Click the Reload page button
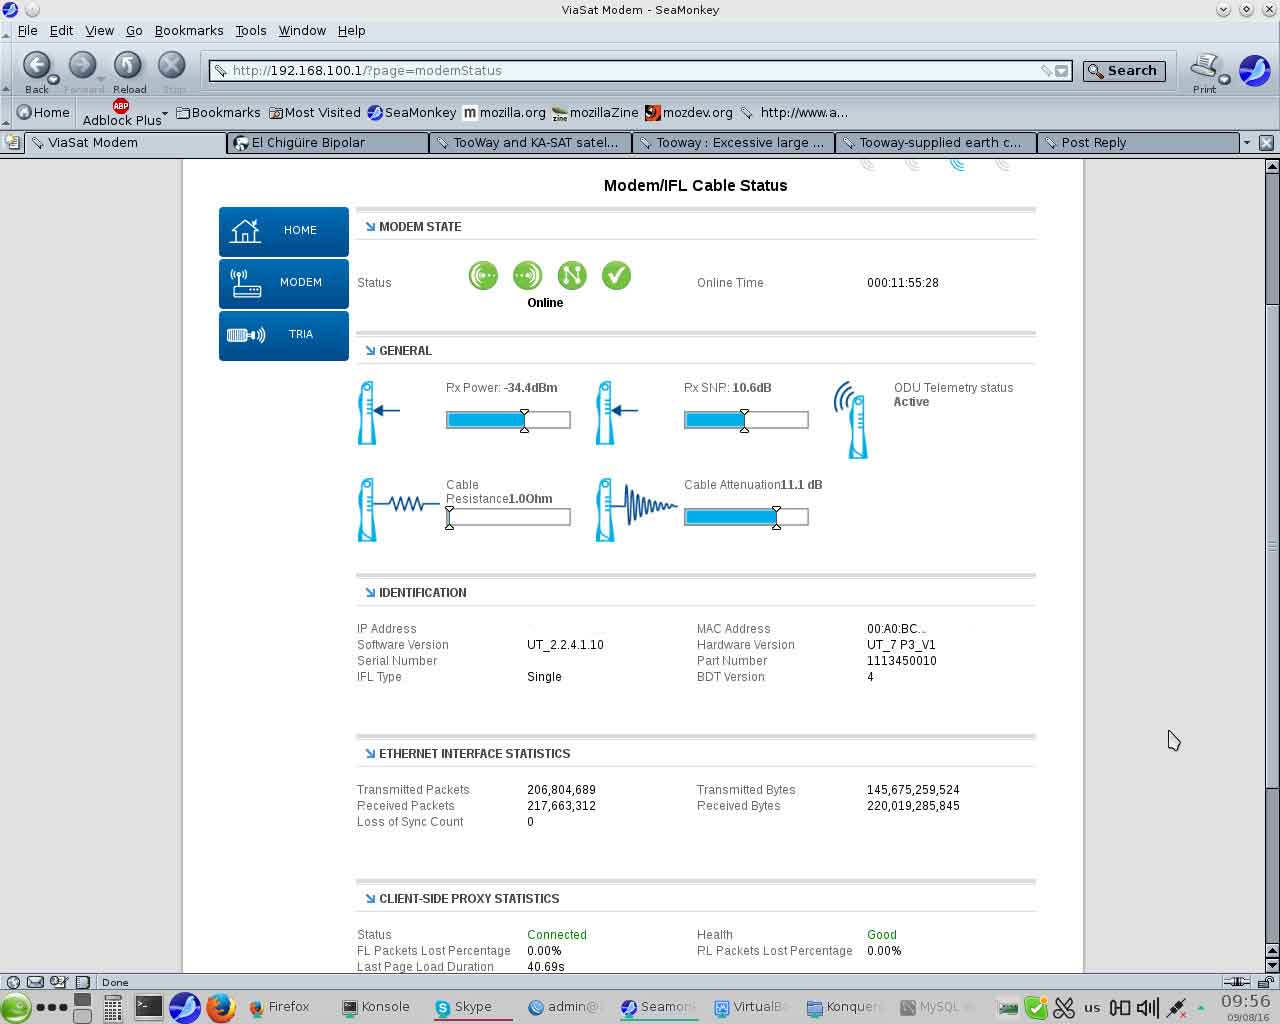 coord(128,66)
